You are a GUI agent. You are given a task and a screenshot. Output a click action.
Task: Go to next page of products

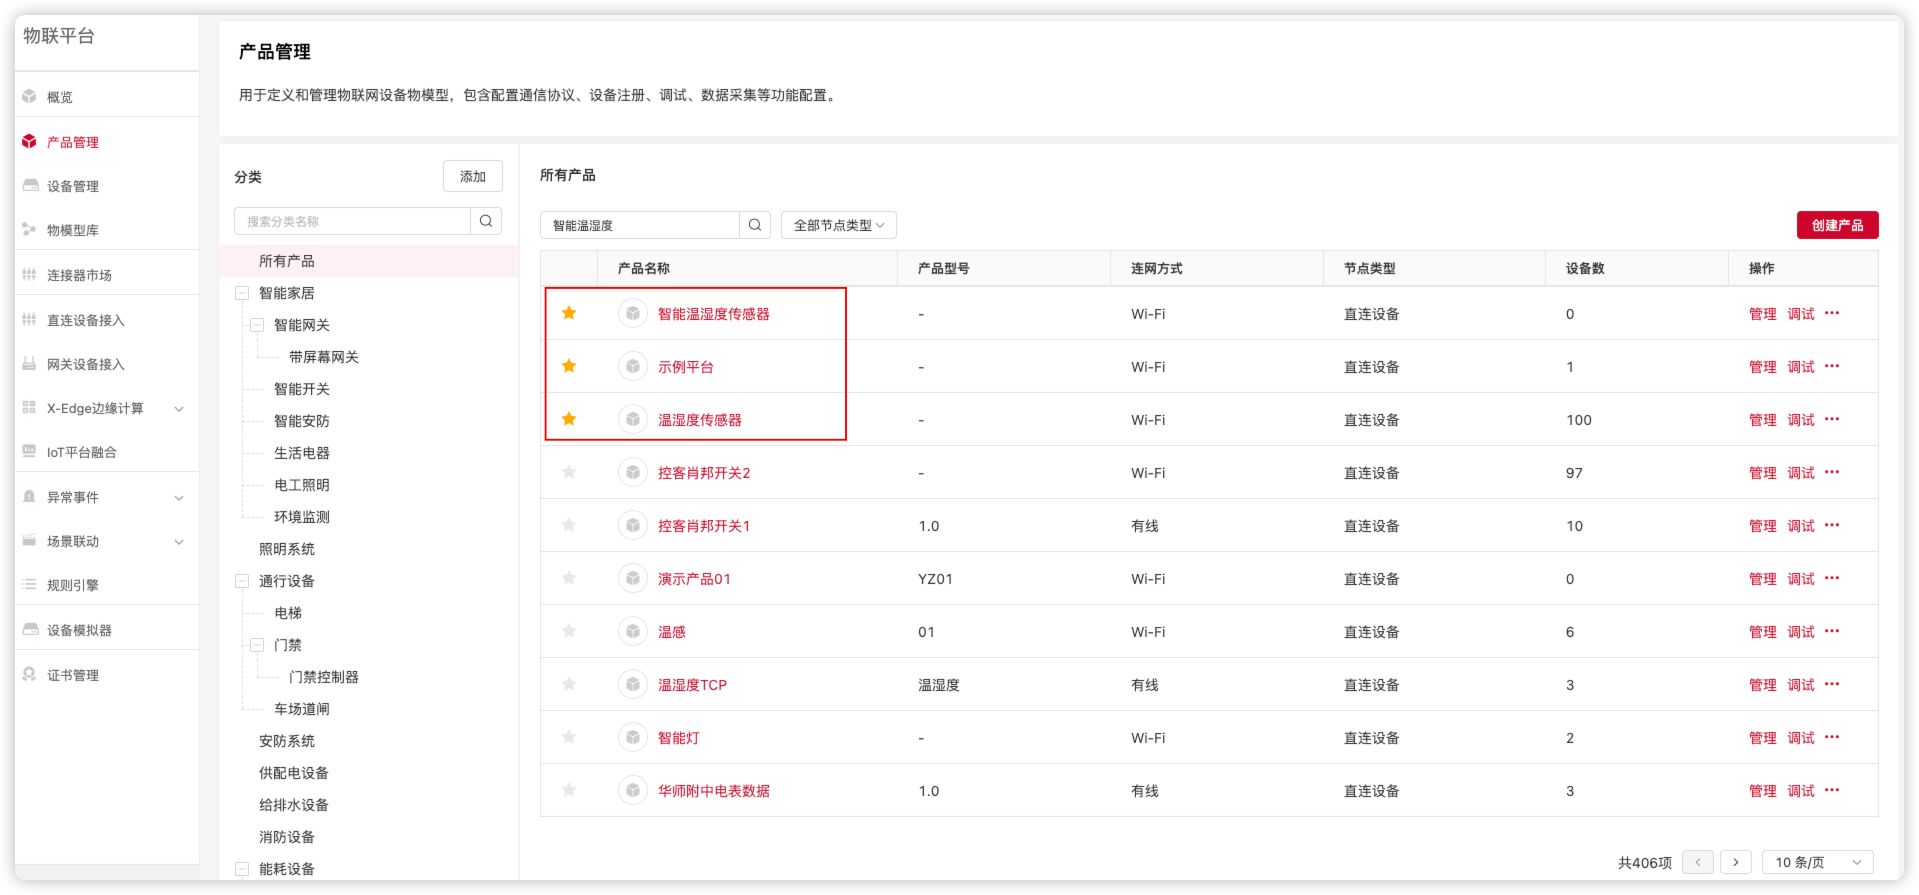tap(1736, 862)
